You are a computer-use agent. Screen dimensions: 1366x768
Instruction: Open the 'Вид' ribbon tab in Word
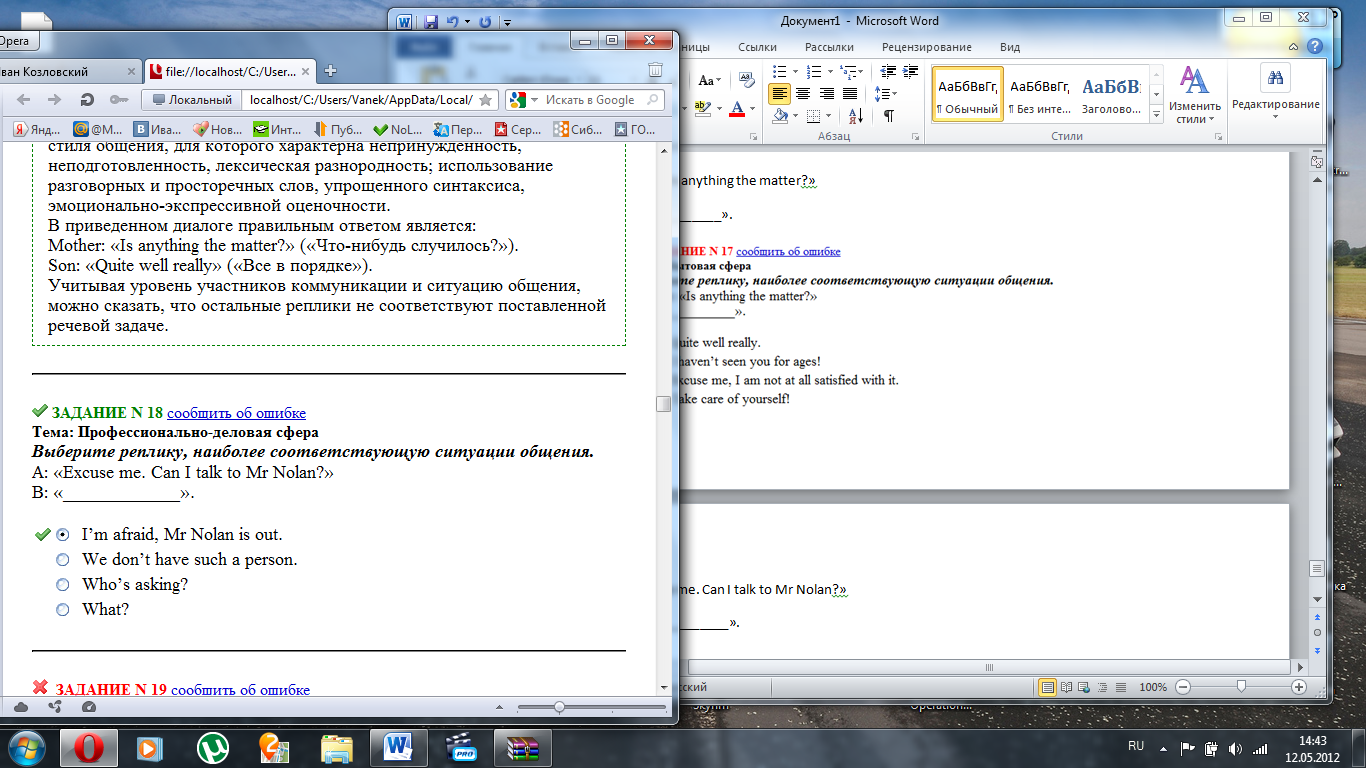tap(1010, 47)
